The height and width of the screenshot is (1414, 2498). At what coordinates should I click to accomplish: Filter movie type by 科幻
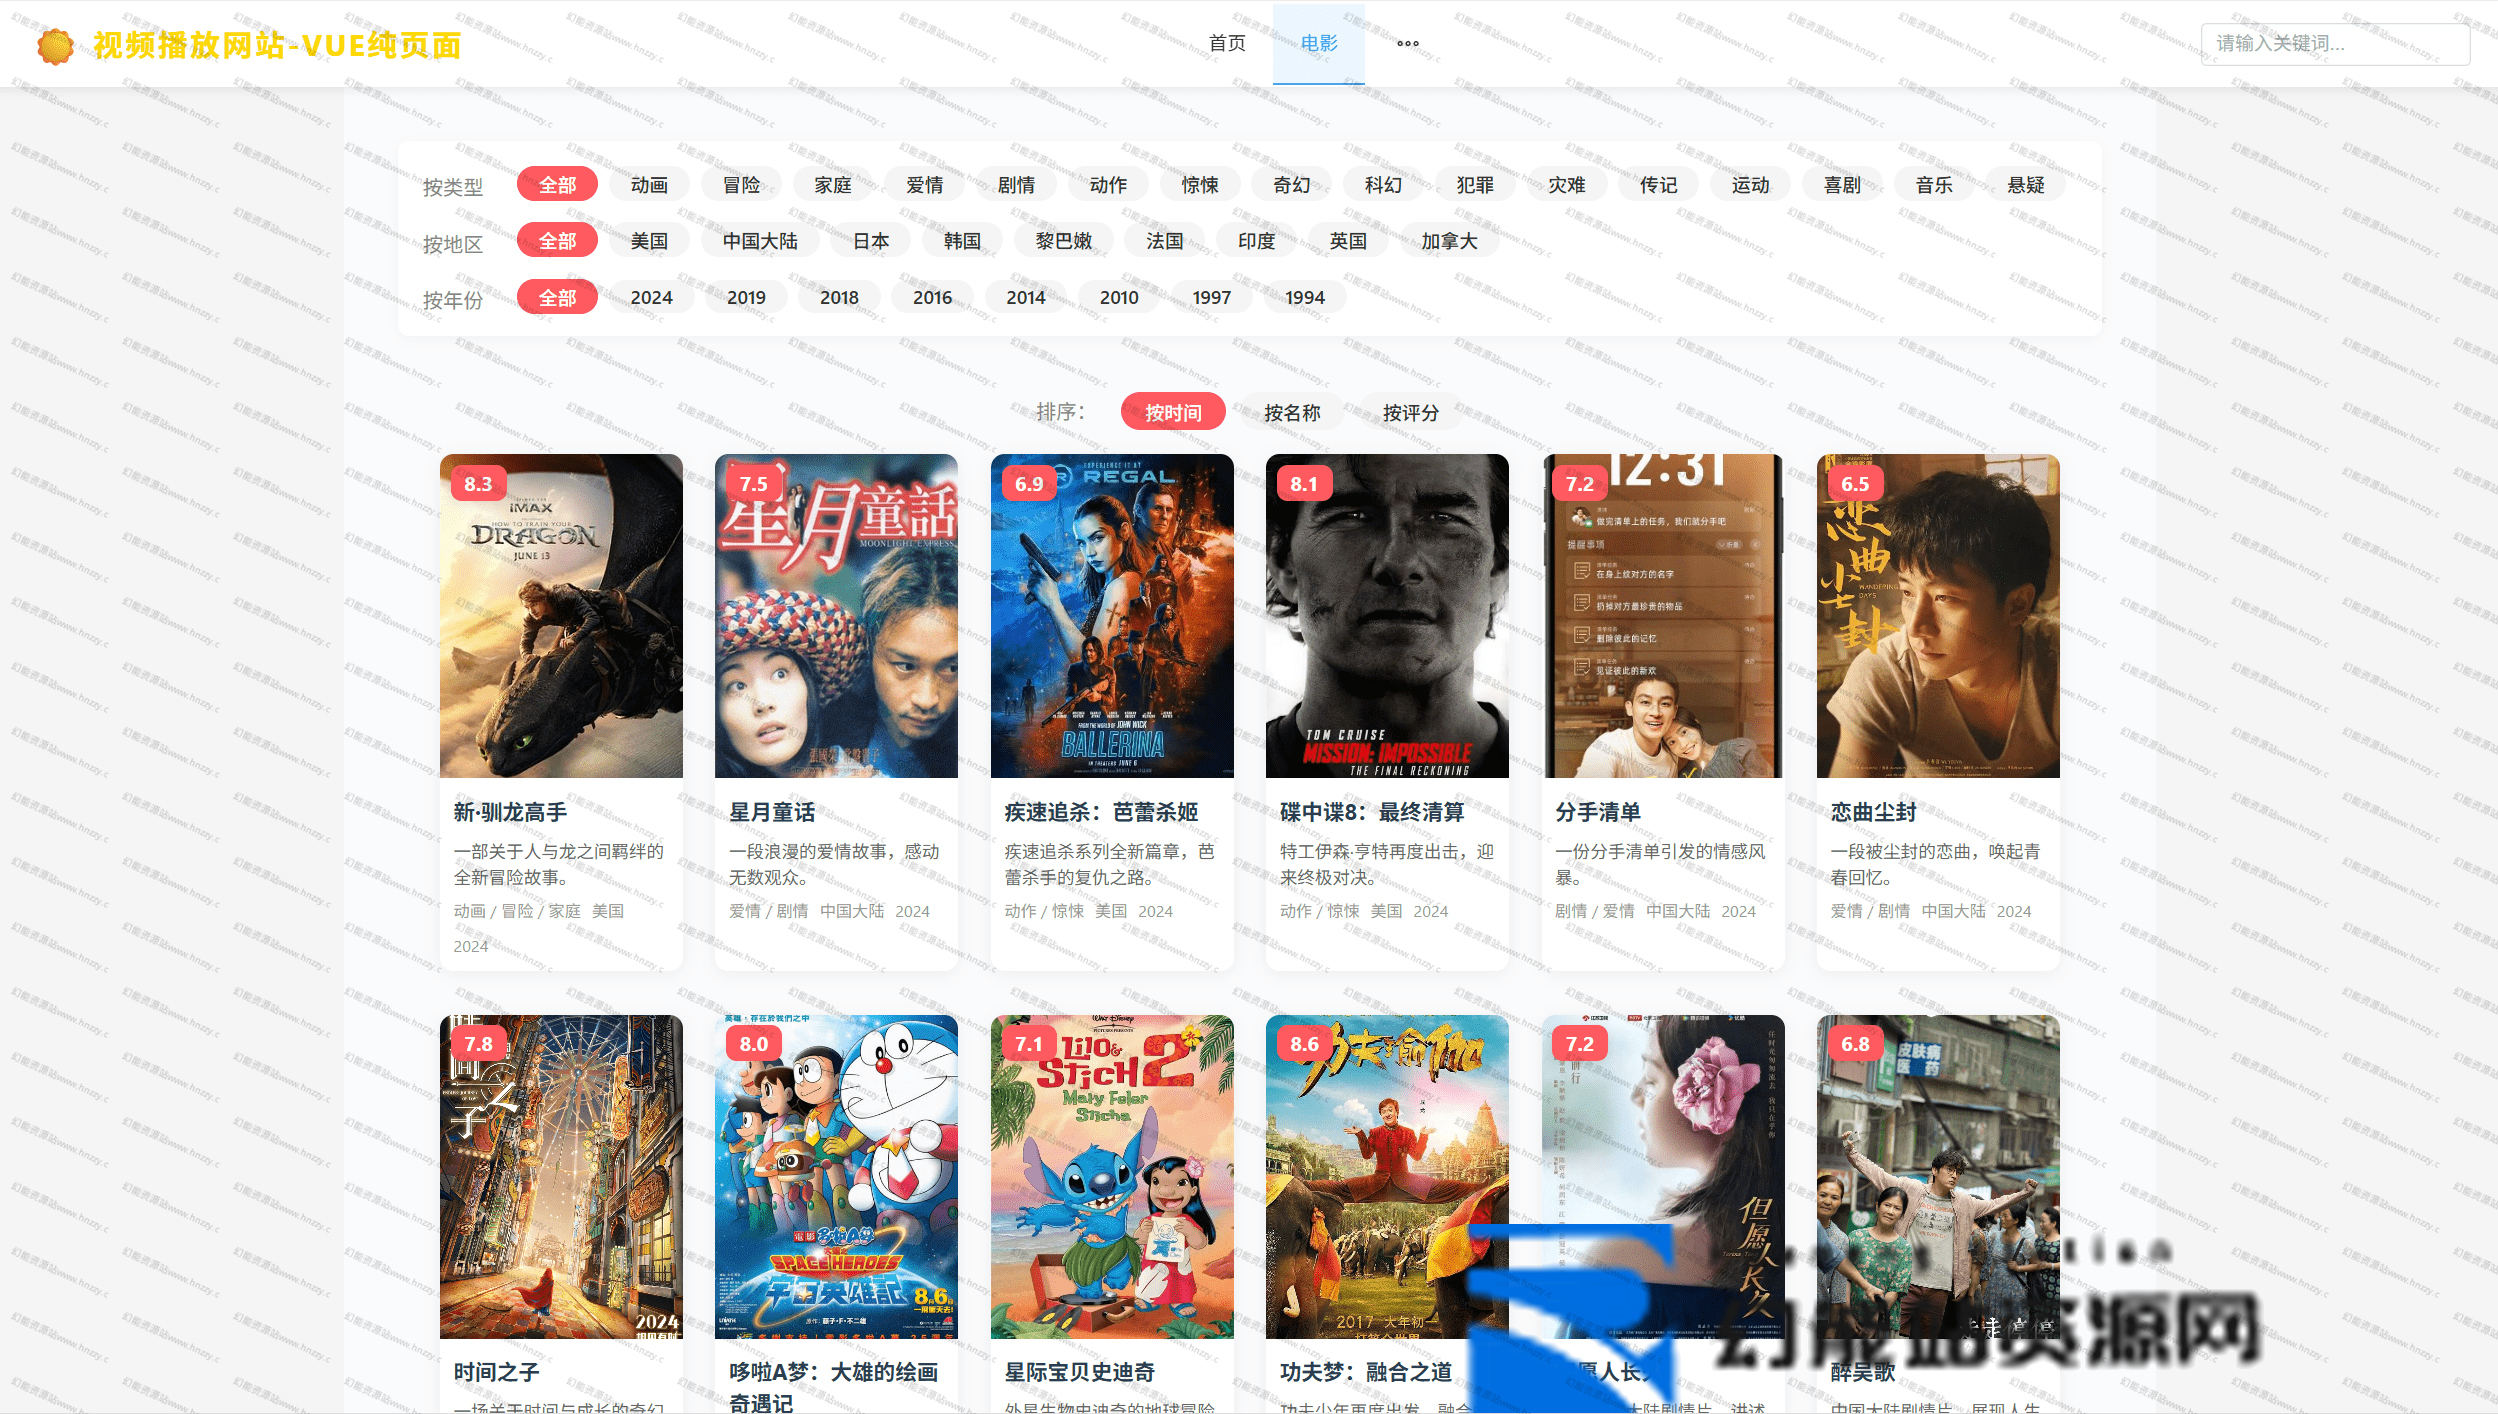(x=1383, y=185)
